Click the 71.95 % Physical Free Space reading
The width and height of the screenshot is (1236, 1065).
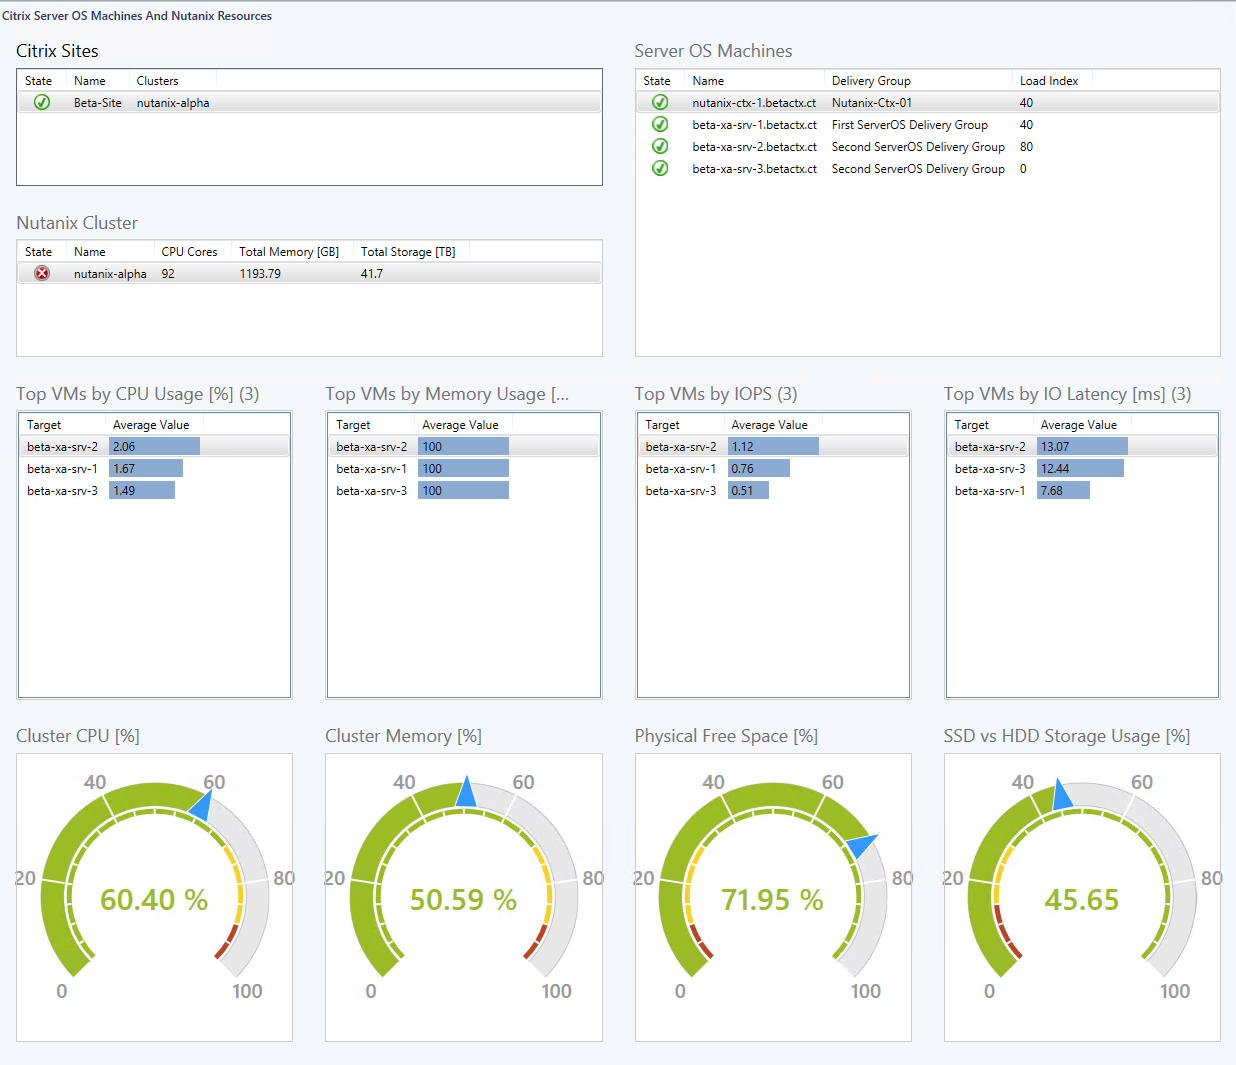(x=772, y=900)
